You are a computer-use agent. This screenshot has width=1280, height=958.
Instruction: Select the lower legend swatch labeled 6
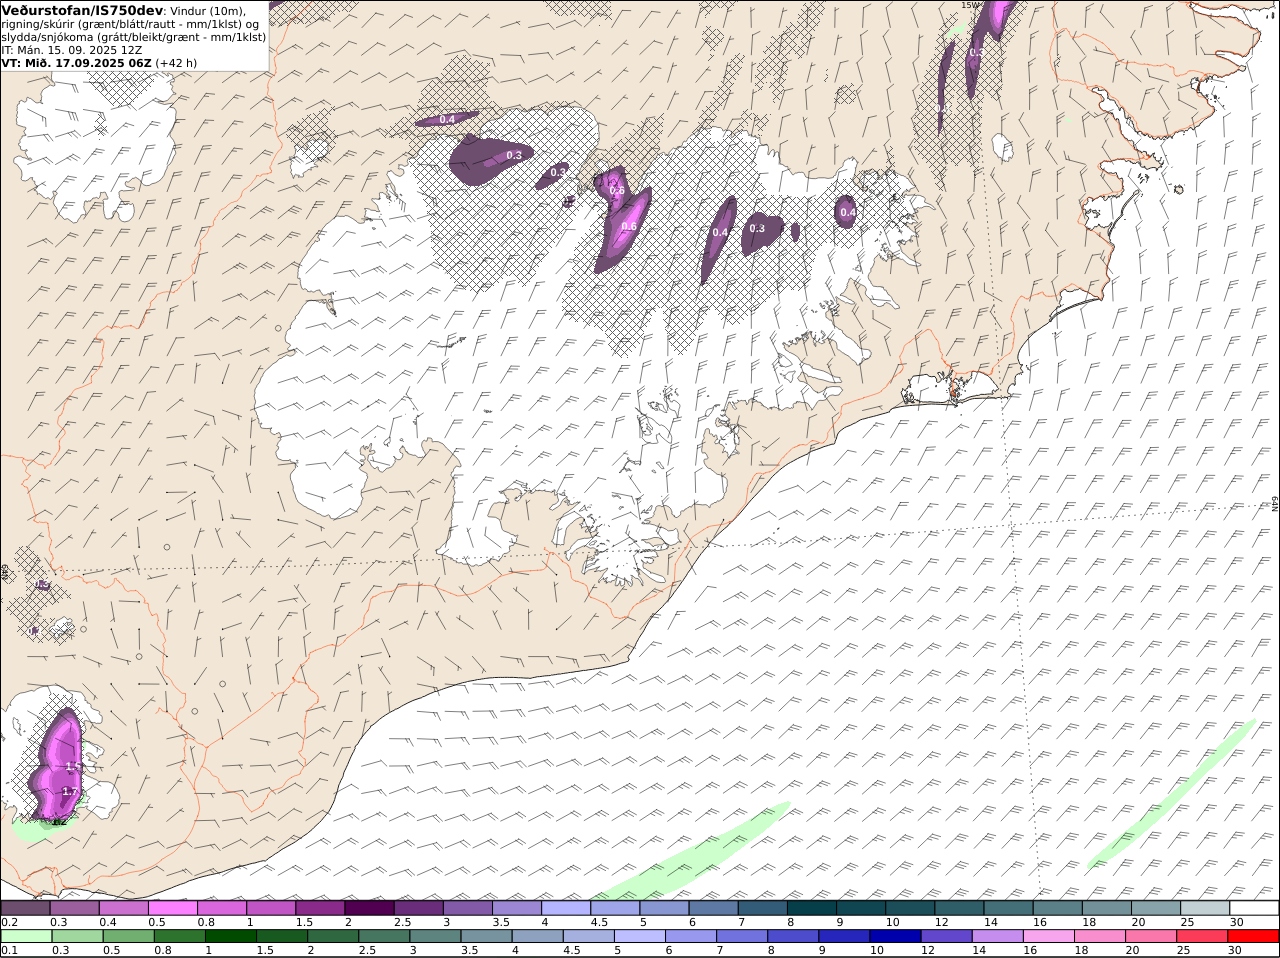coord(691,937)
